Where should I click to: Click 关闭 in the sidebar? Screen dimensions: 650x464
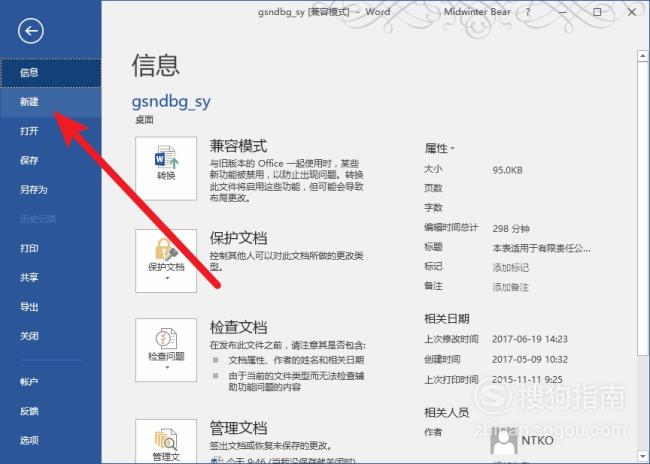tap(51, 336)
